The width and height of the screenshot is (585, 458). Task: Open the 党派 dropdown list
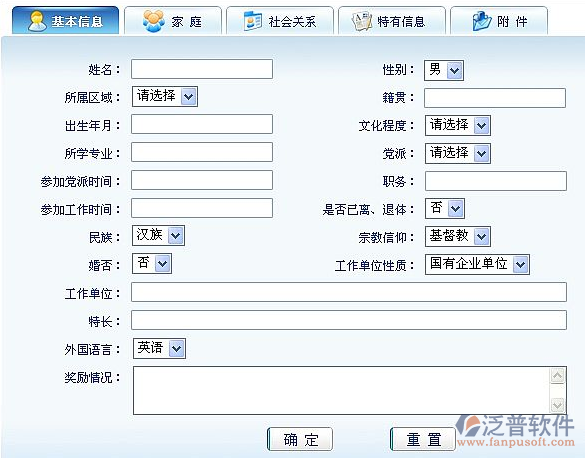tap(458, 153)
